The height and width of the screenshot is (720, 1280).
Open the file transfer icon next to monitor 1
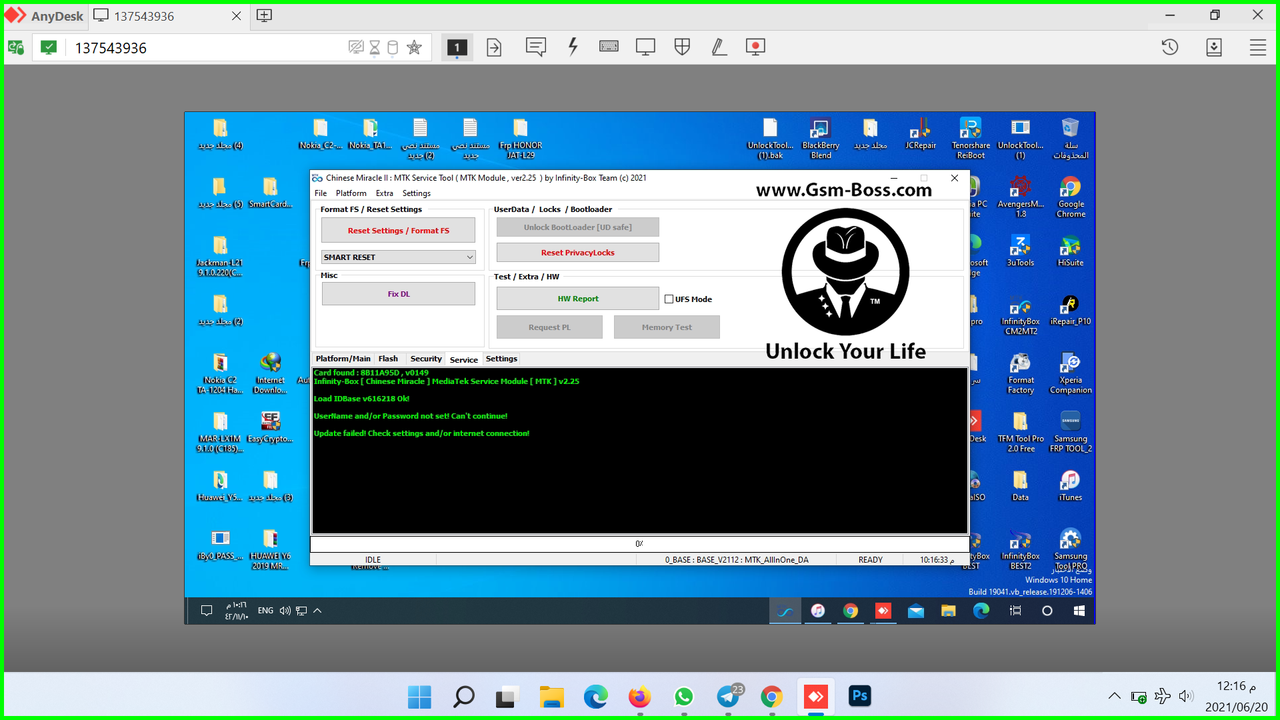[x=494, y=47]
